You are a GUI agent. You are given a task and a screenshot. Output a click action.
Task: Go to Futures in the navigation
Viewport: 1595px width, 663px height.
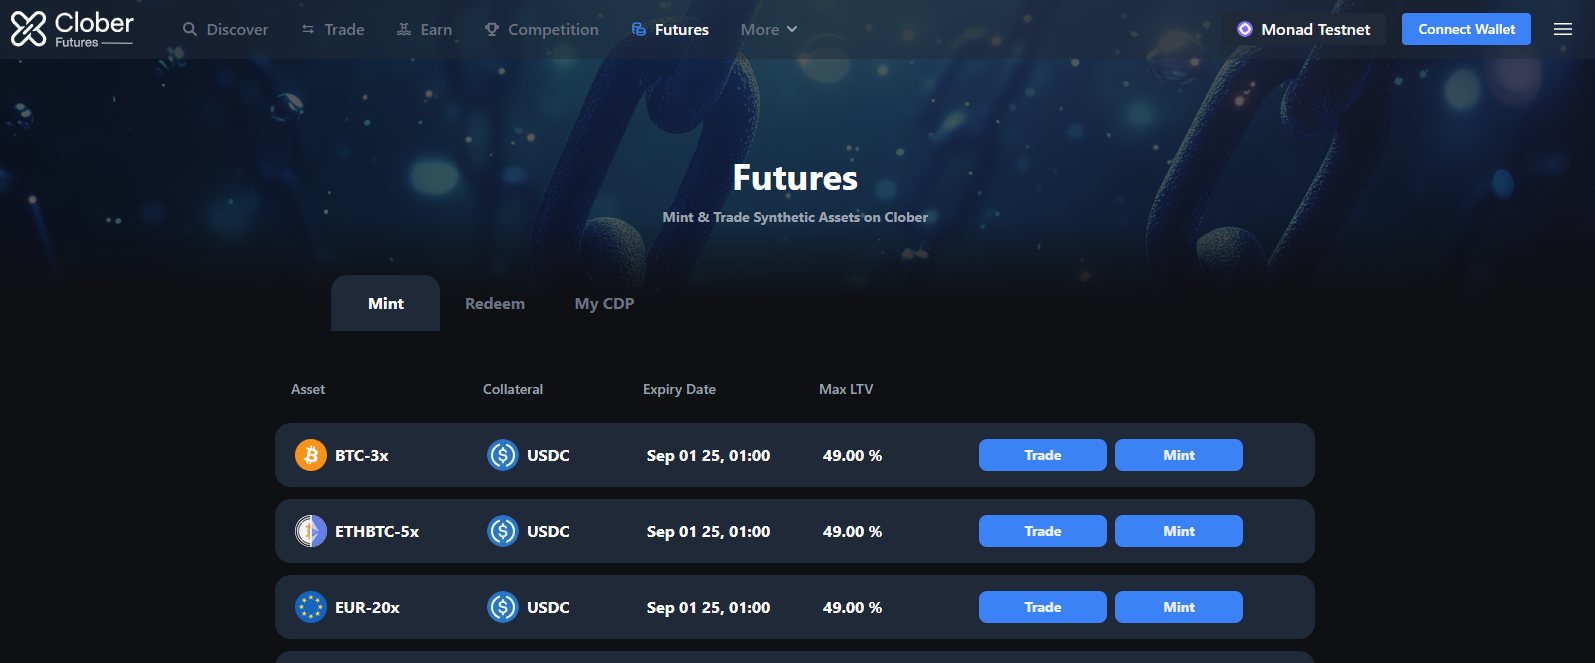coord(670,30)
